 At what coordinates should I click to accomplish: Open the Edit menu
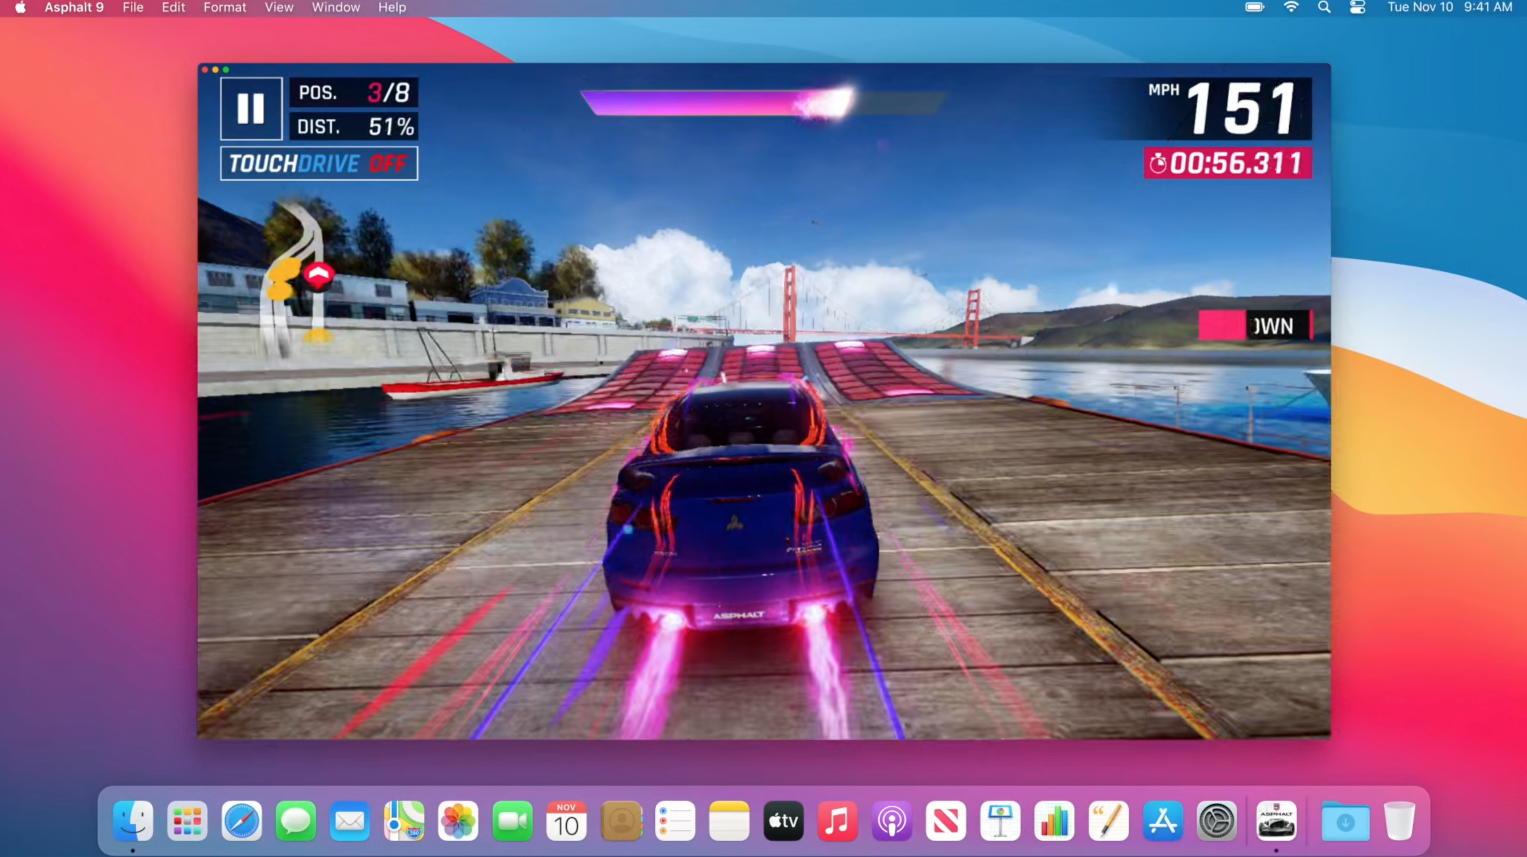[x=174, y=7]
